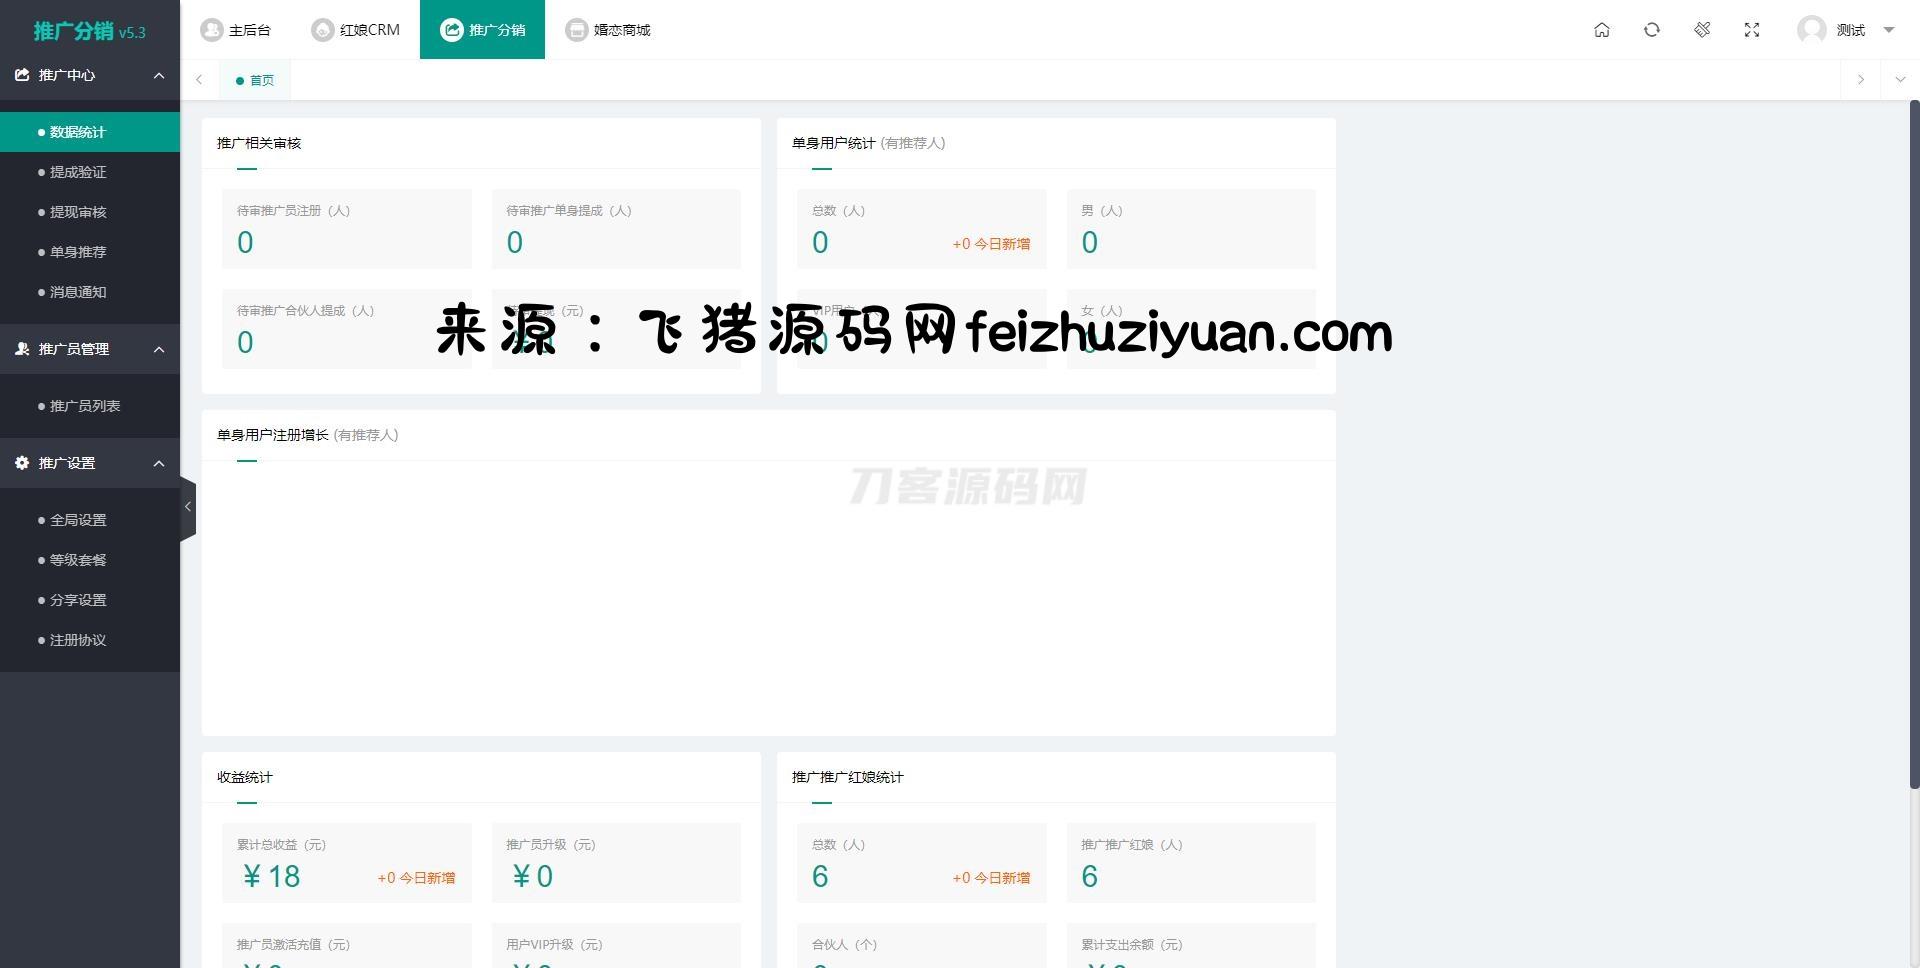The image size is (1920, 968).
Task: Click the 累计总收益 card
Action: (x=347, y=863)
